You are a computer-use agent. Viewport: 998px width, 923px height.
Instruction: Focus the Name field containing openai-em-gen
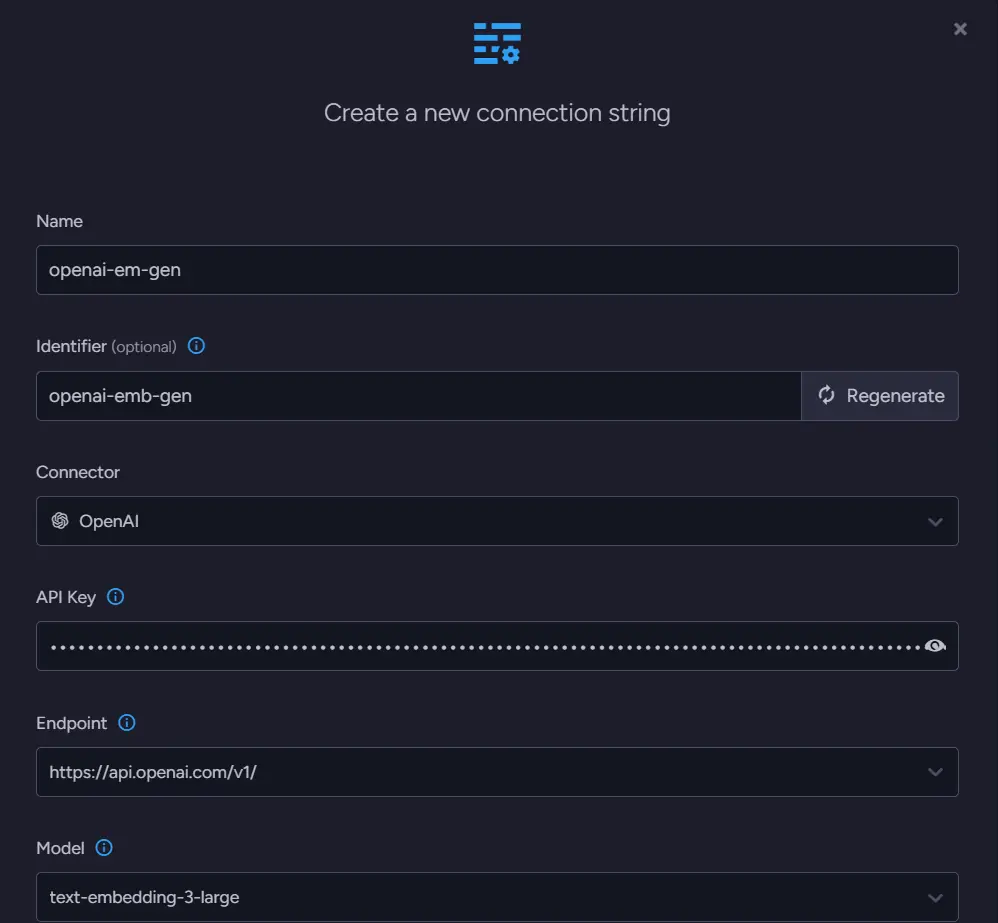[497, 270]
